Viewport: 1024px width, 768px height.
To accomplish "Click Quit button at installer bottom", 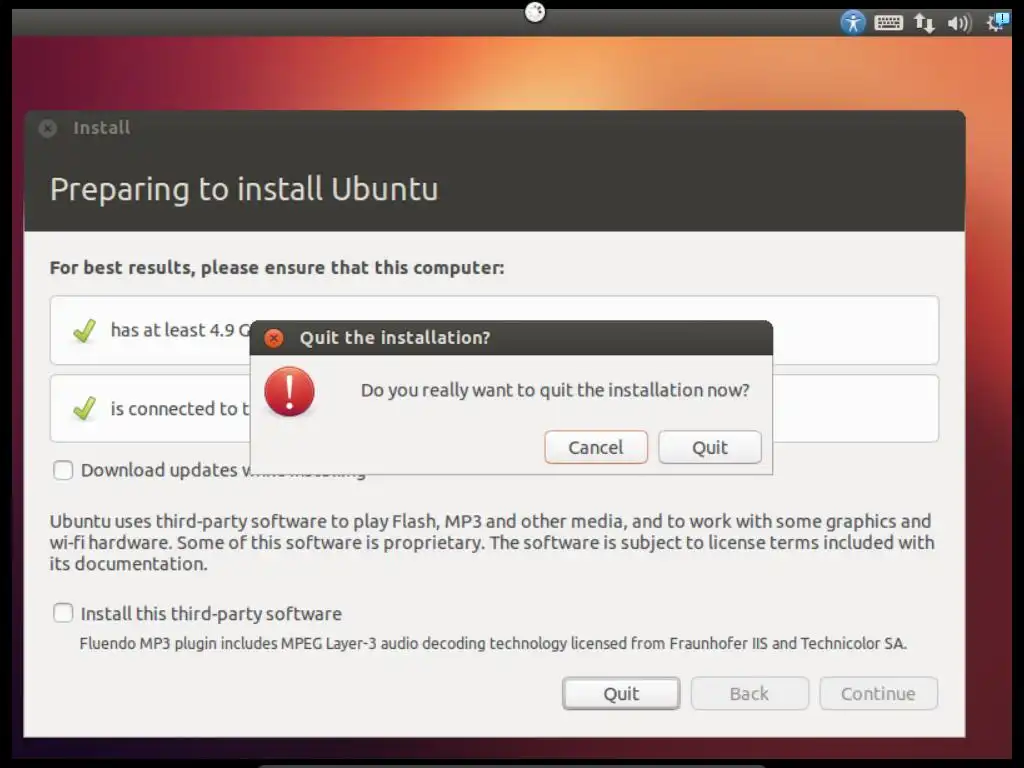I will 621,694.
